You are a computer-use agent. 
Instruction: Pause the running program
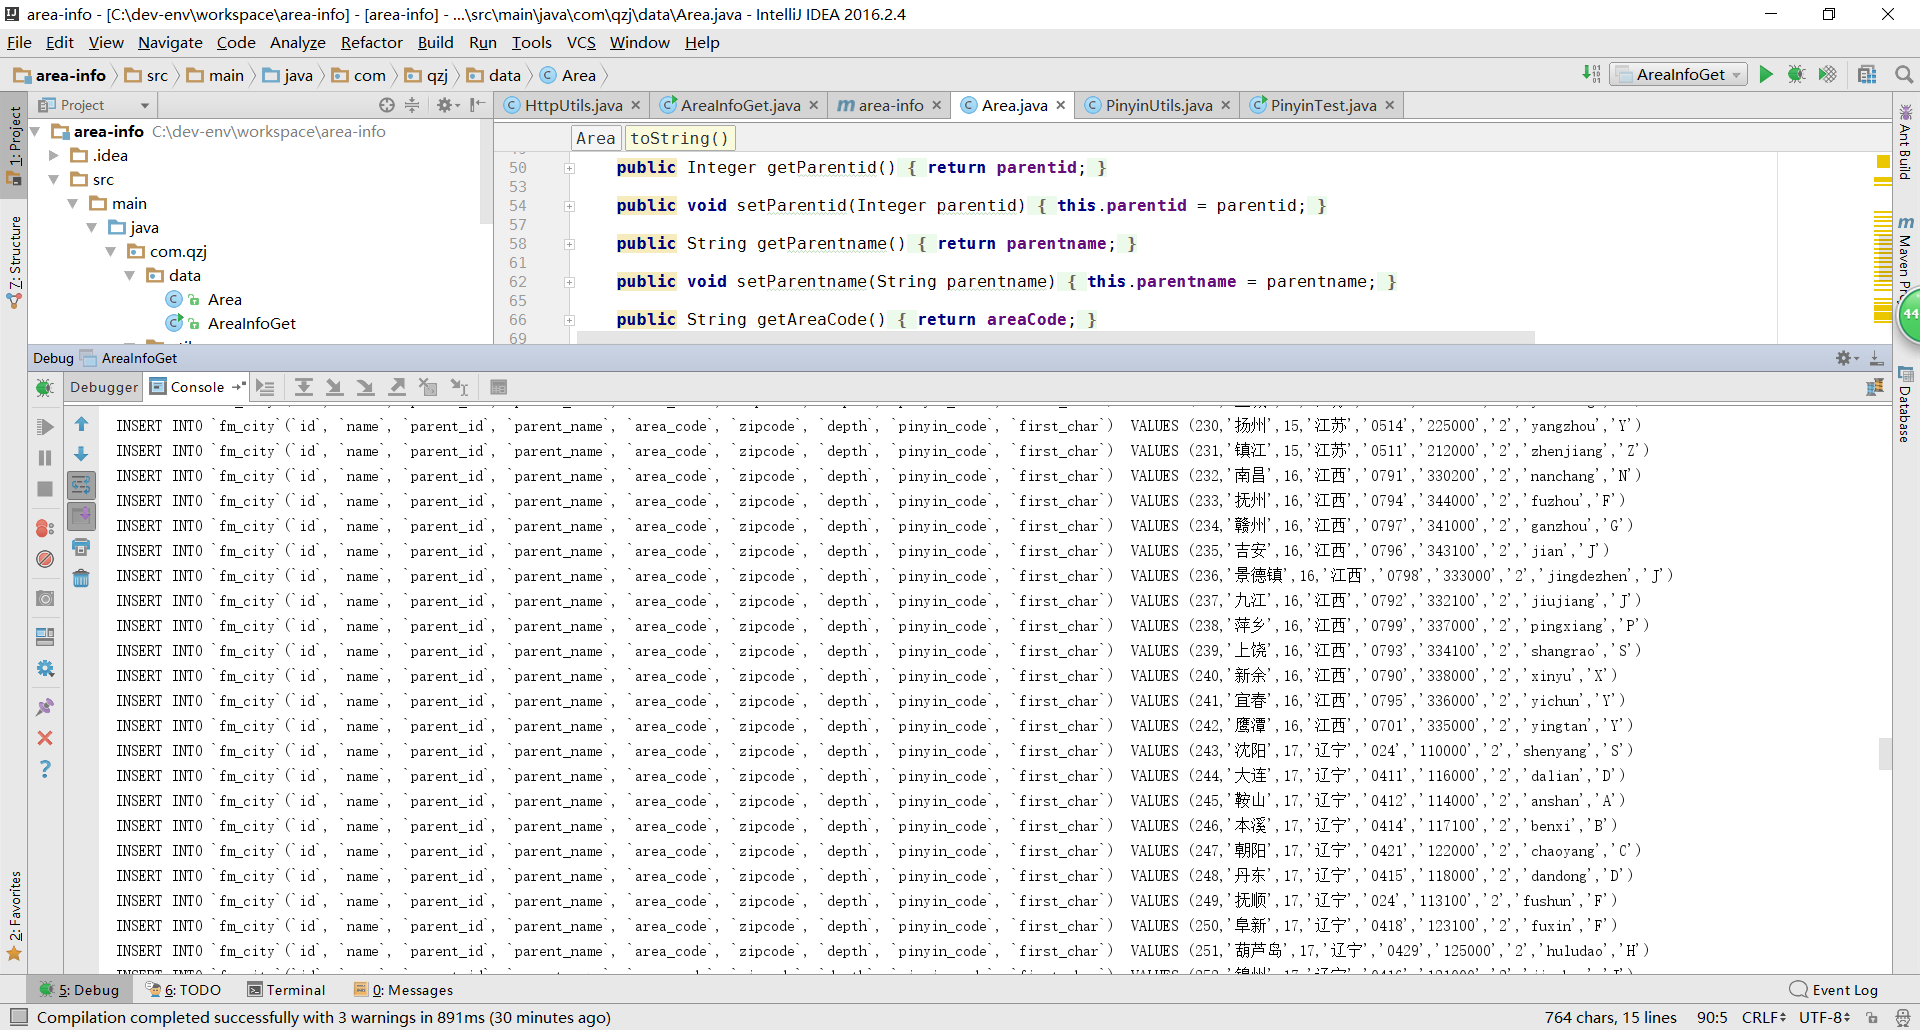[x=45, y=458]
